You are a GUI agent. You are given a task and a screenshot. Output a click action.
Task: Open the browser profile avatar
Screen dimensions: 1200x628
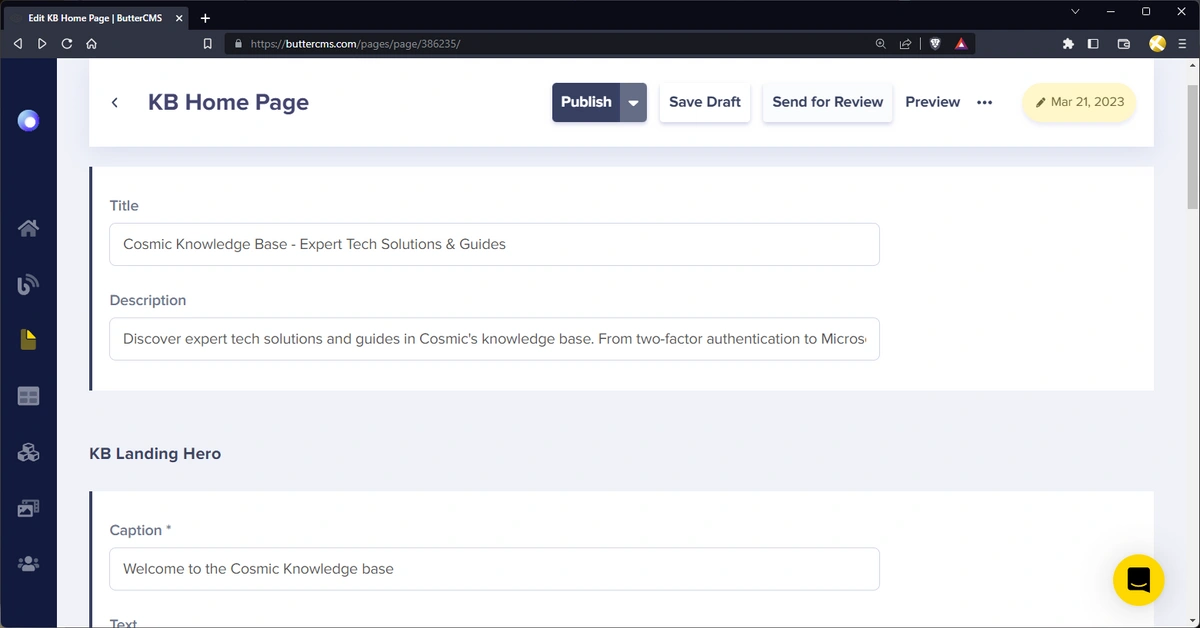pos(1158,43)
